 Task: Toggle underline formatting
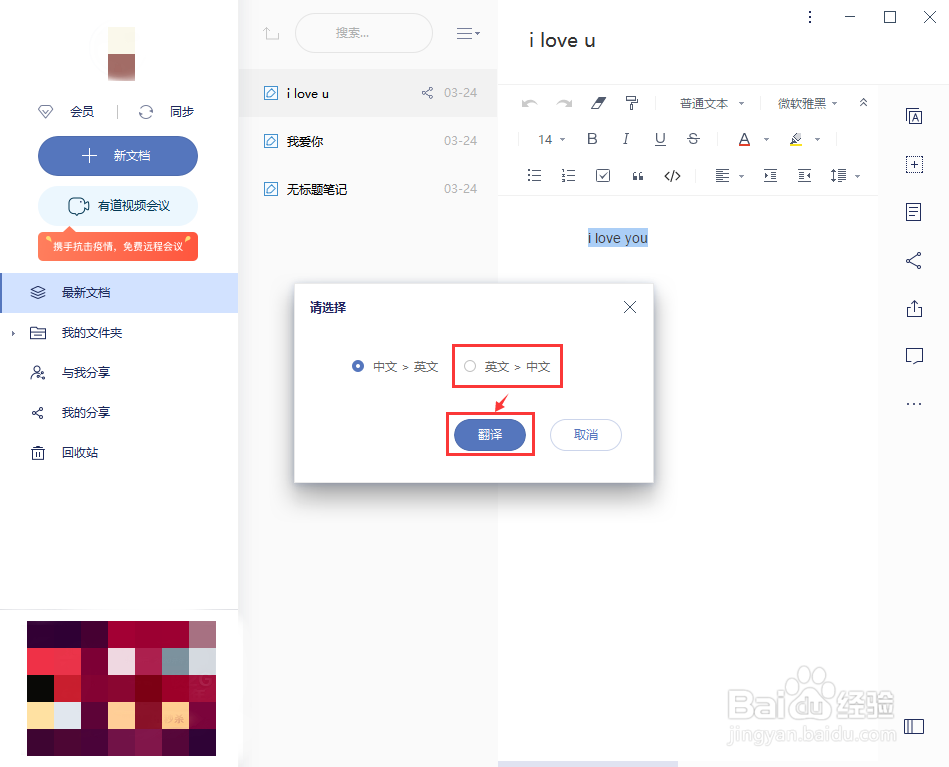tap(660, 139)
